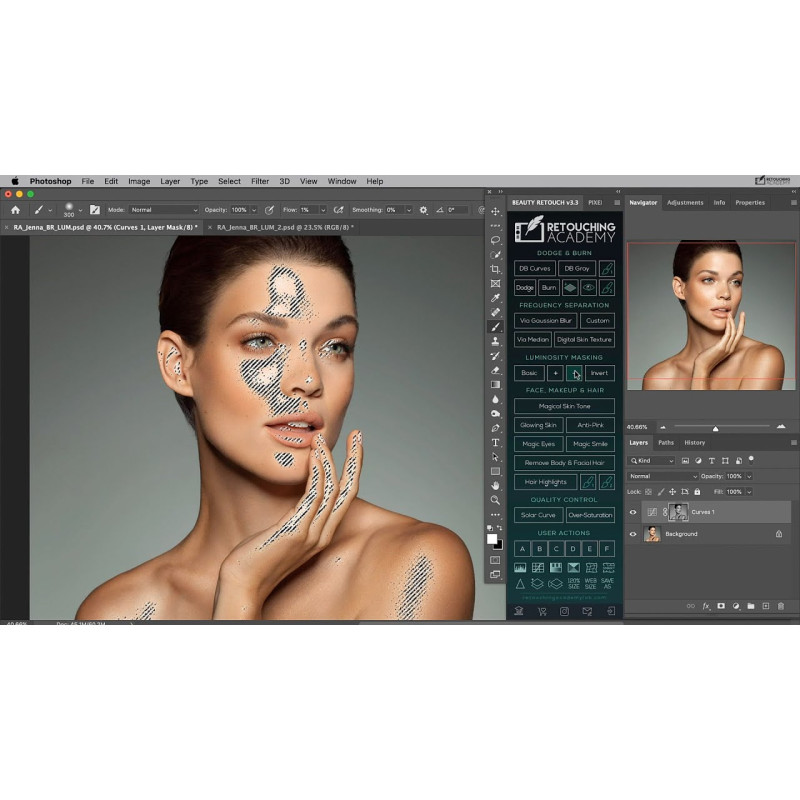Toggle visibility of the Background layer
The height and width of the screenshot is (800, 800).
pos(632,534)
